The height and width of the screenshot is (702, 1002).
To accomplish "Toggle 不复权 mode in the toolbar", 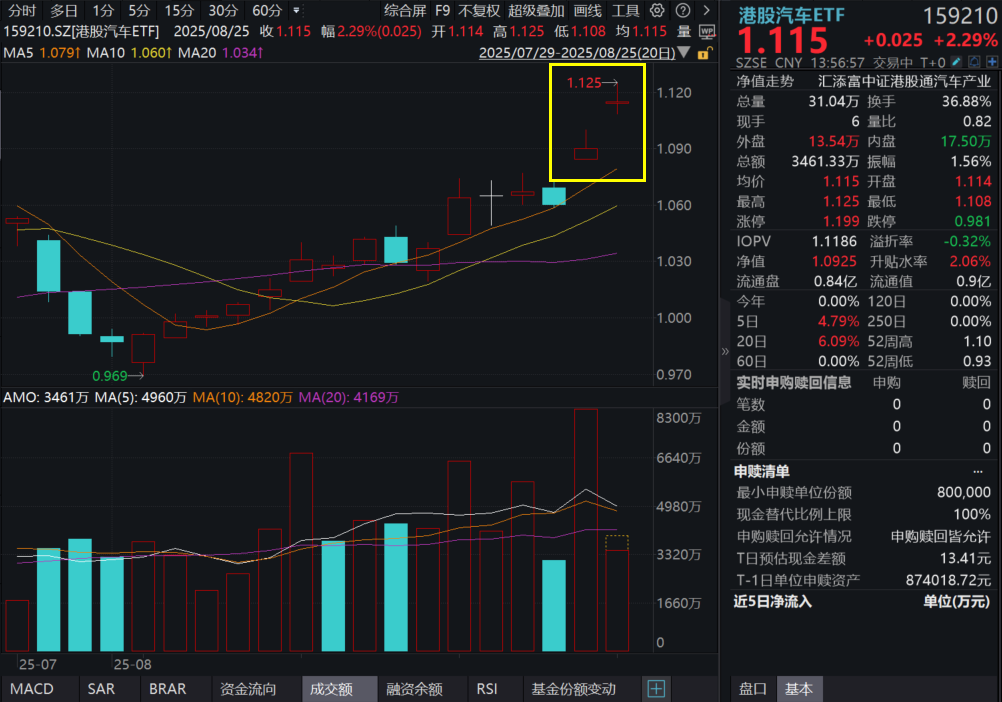I will (x=480, y=9).
